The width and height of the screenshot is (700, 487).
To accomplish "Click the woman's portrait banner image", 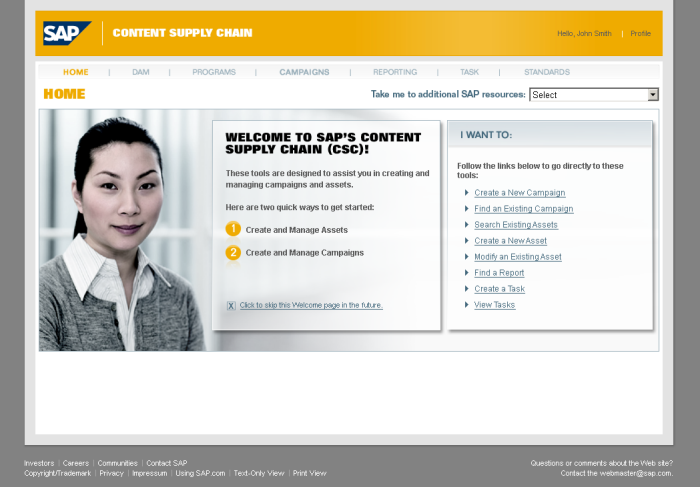I will click(x=120, y=230).
